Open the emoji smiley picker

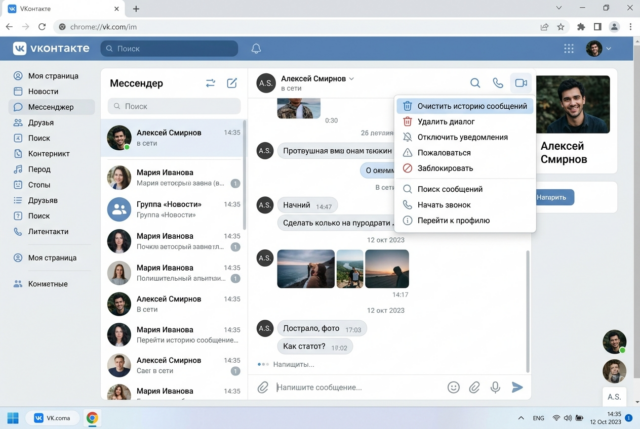tap(453, 387)
